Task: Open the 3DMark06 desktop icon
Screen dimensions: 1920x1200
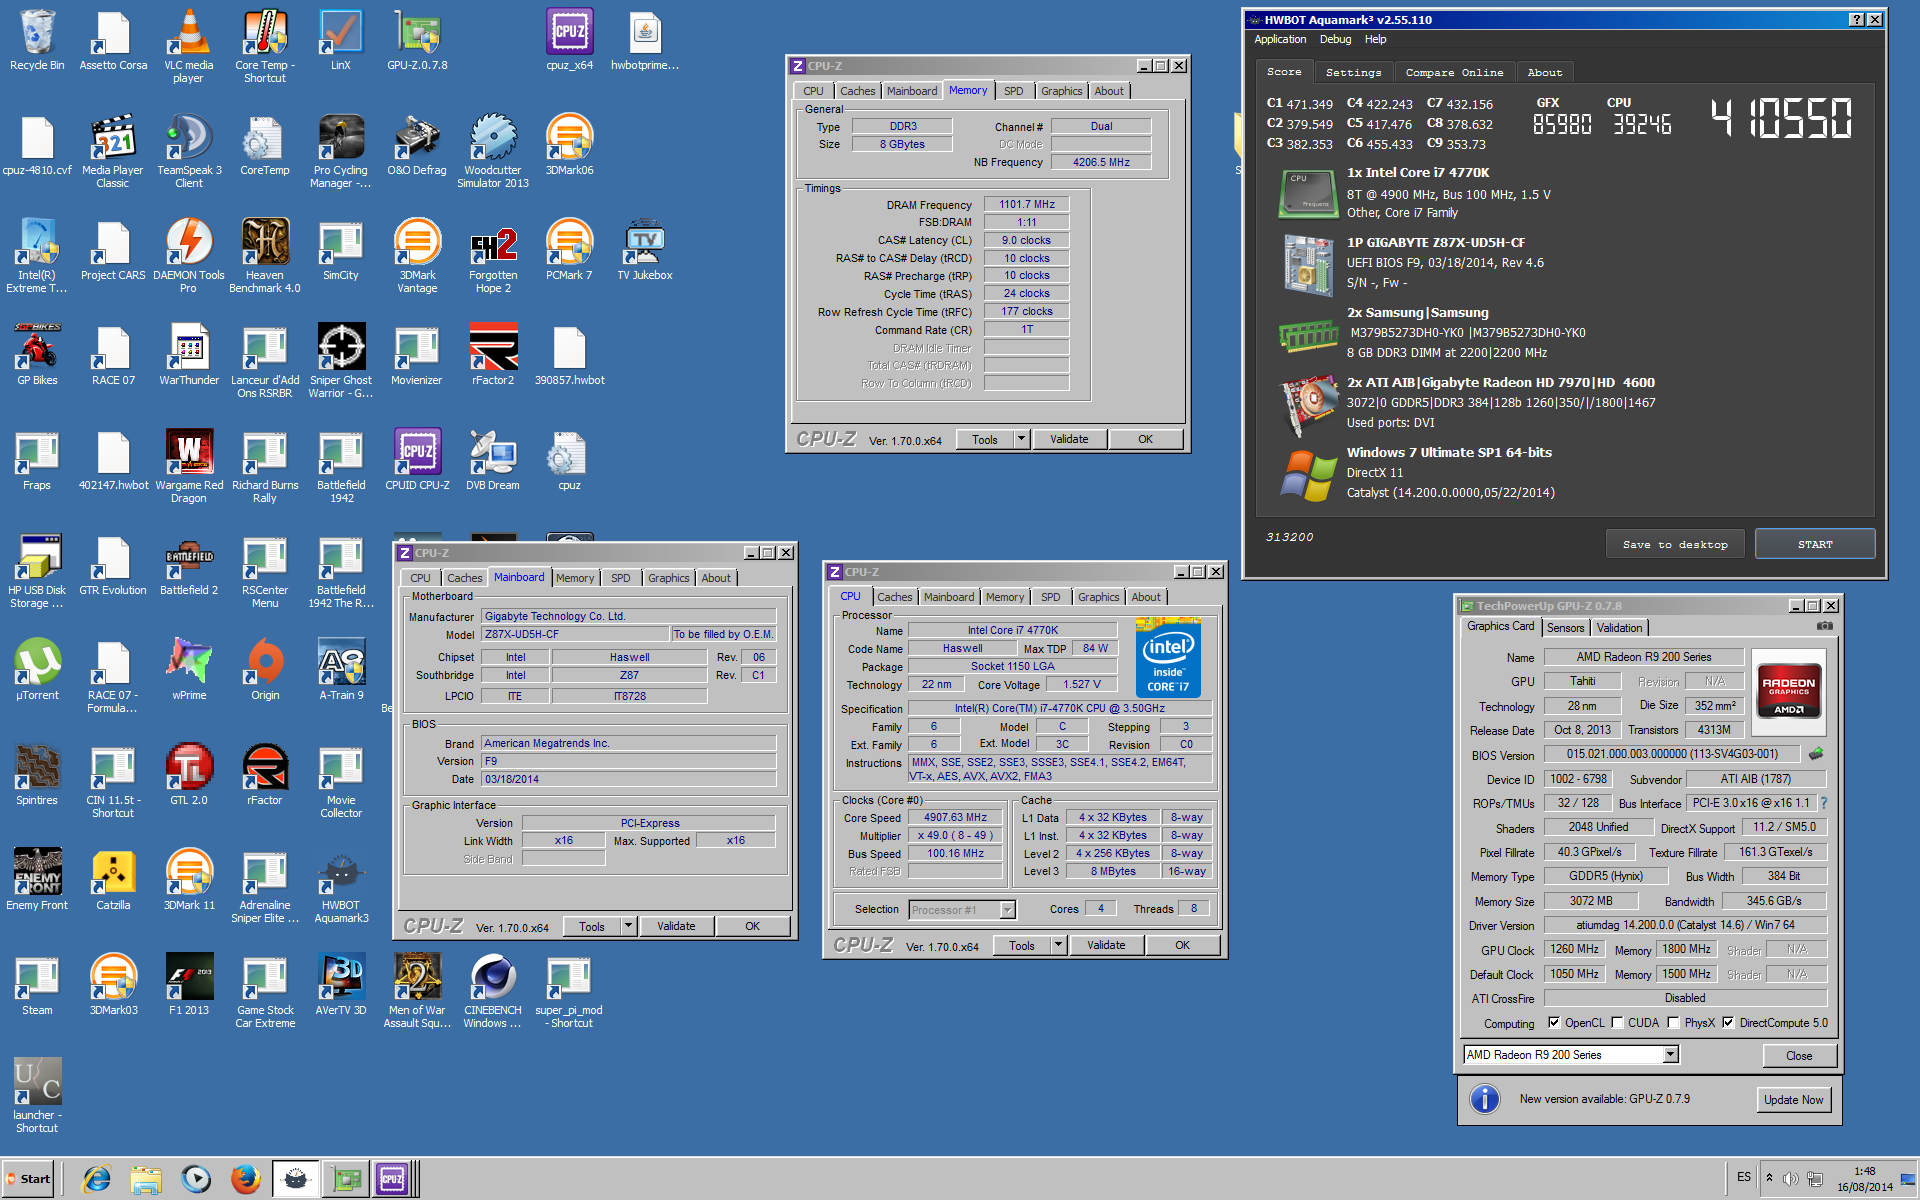Action: 569,145
